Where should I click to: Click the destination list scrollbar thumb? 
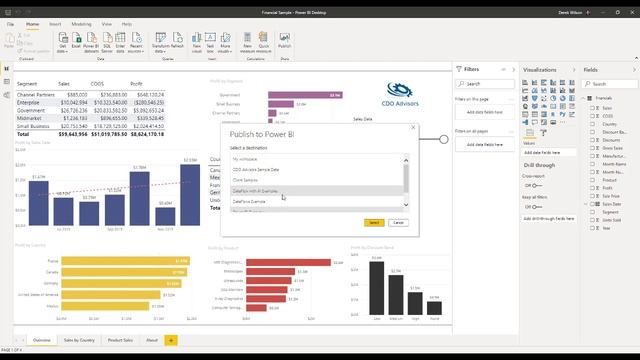click(406, 178)
